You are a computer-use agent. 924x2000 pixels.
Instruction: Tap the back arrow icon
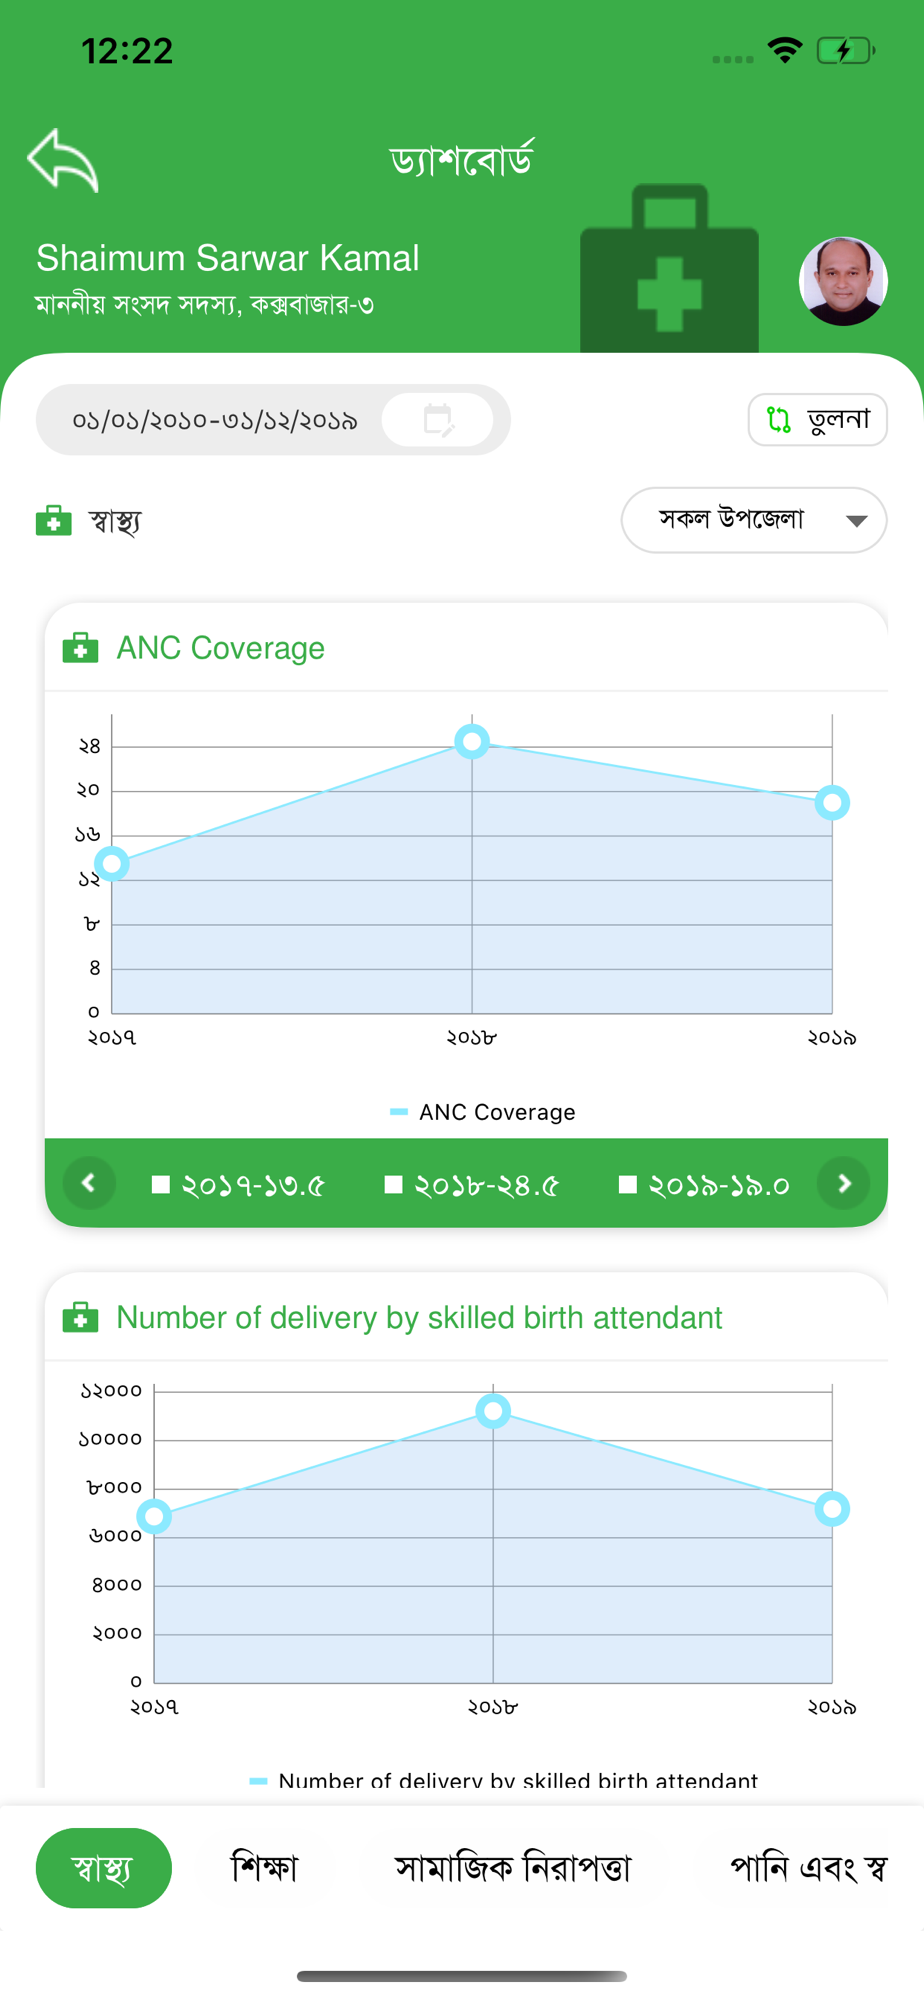pyautogui.click(x=63, y=160)
